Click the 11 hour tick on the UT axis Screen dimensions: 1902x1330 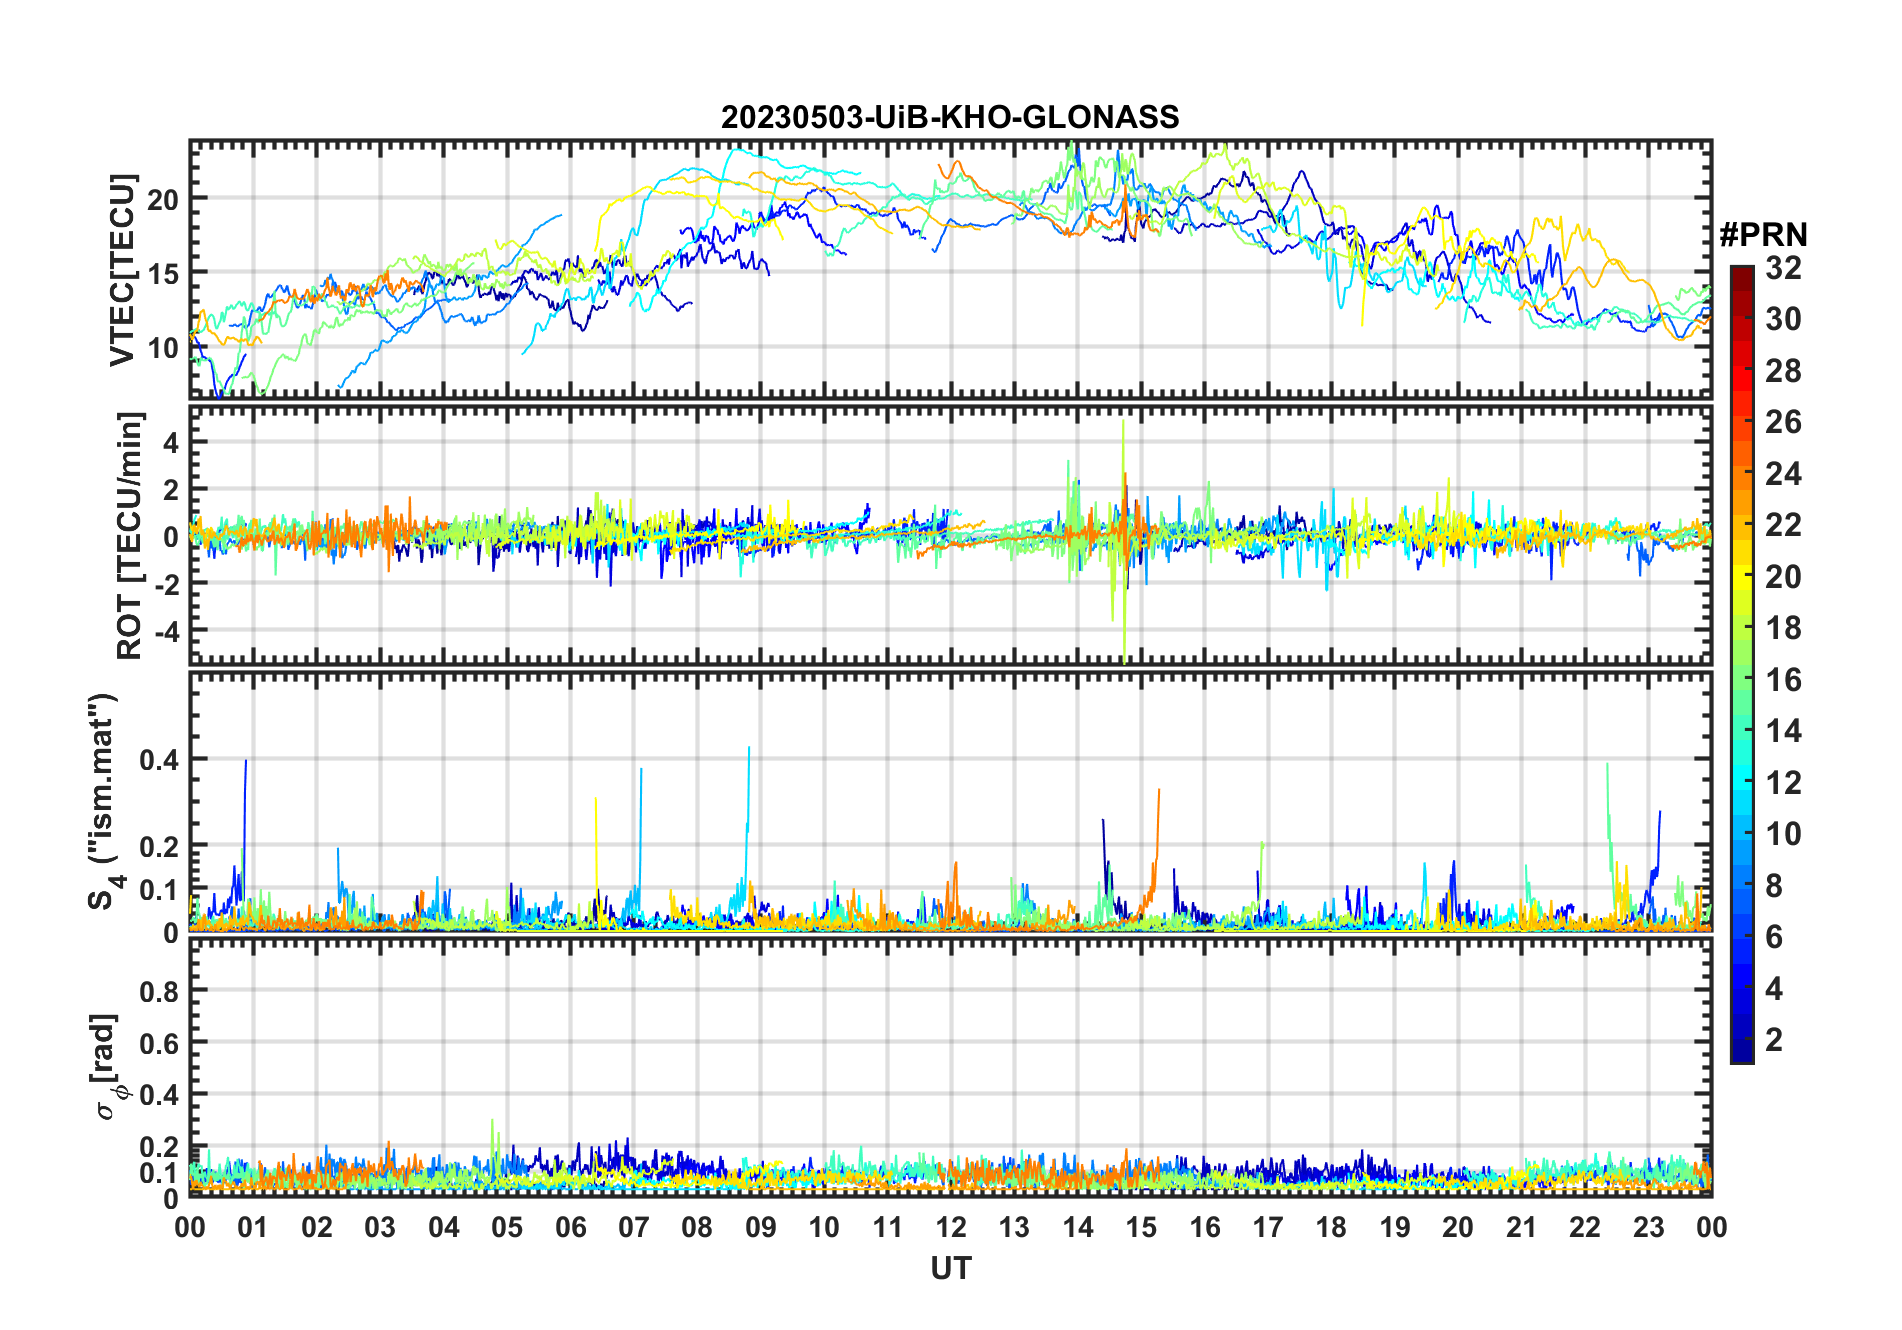tap(888, 1227)
